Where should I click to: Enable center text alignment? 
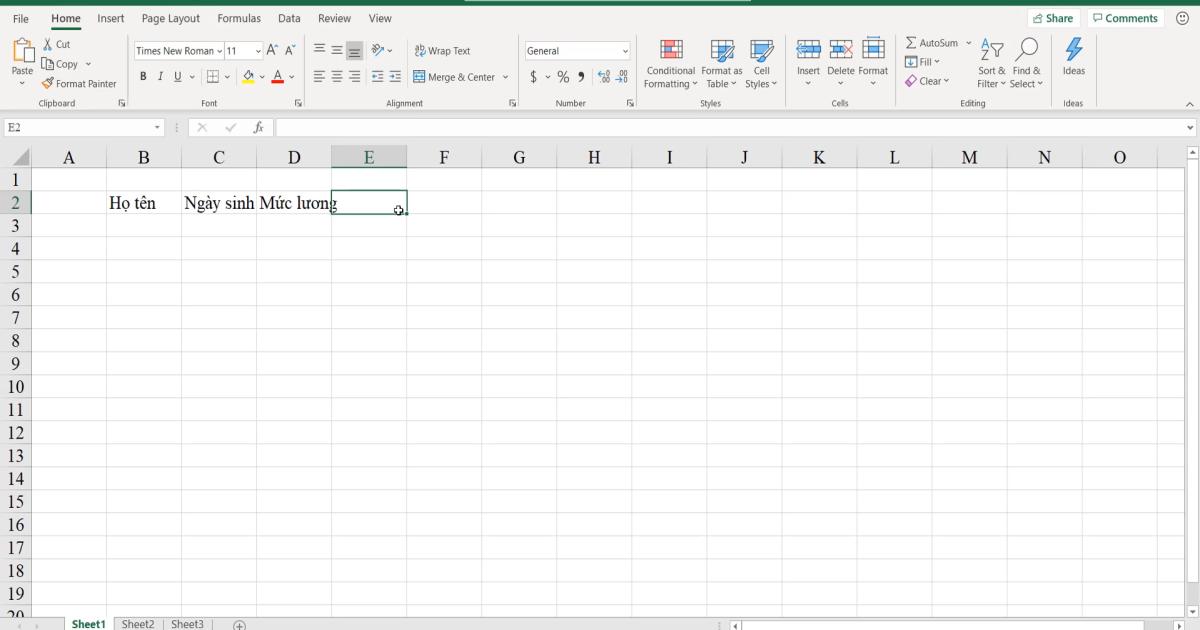[335, 76]
